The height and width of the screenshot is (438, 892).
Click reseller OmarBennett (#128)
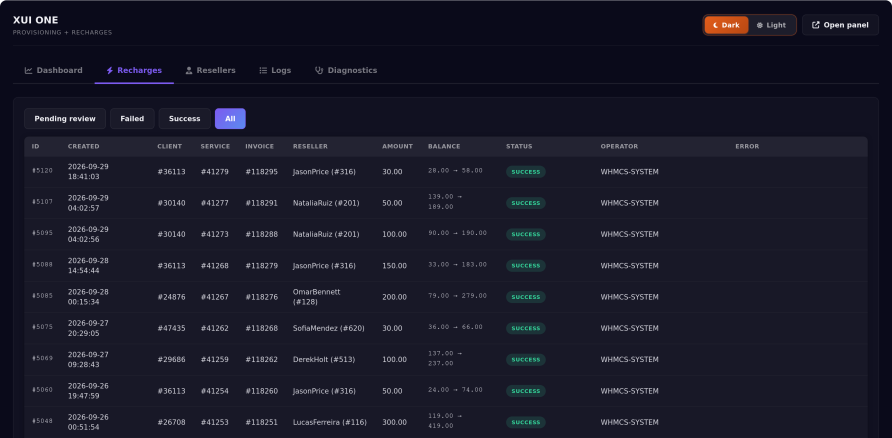click(316, 297)
